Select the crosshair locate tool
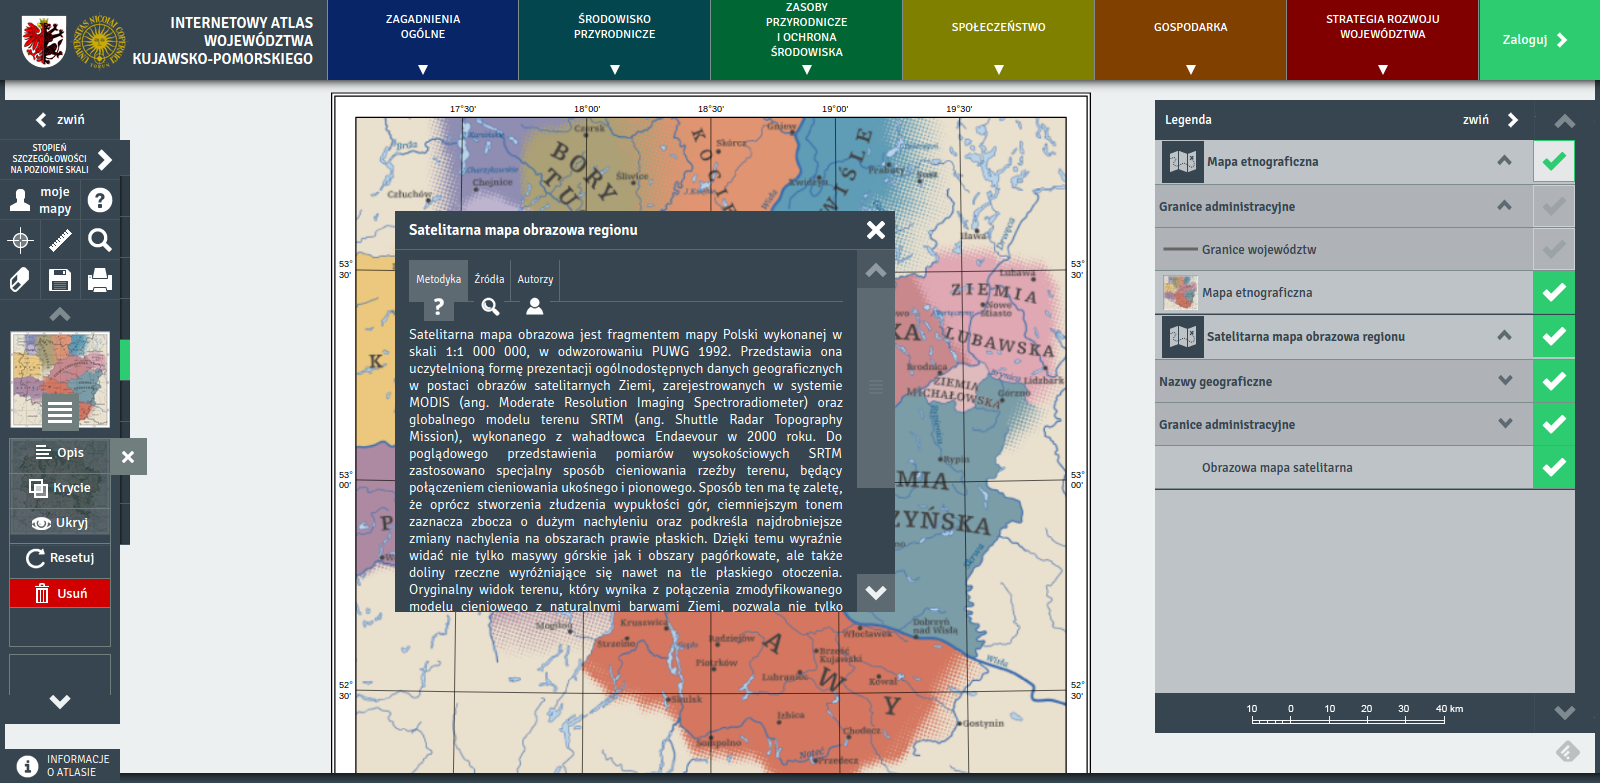Screen dimensions: 1600x783 tap(20, 240)
